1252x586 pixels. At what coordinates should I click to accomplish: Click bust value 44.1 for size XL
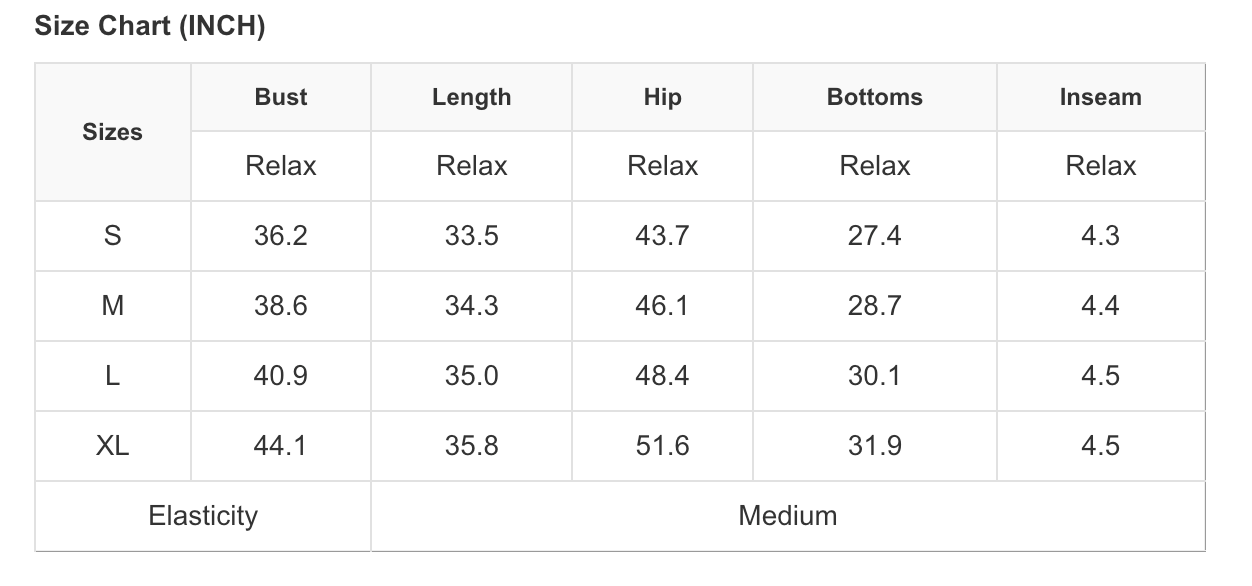point(281,446)
